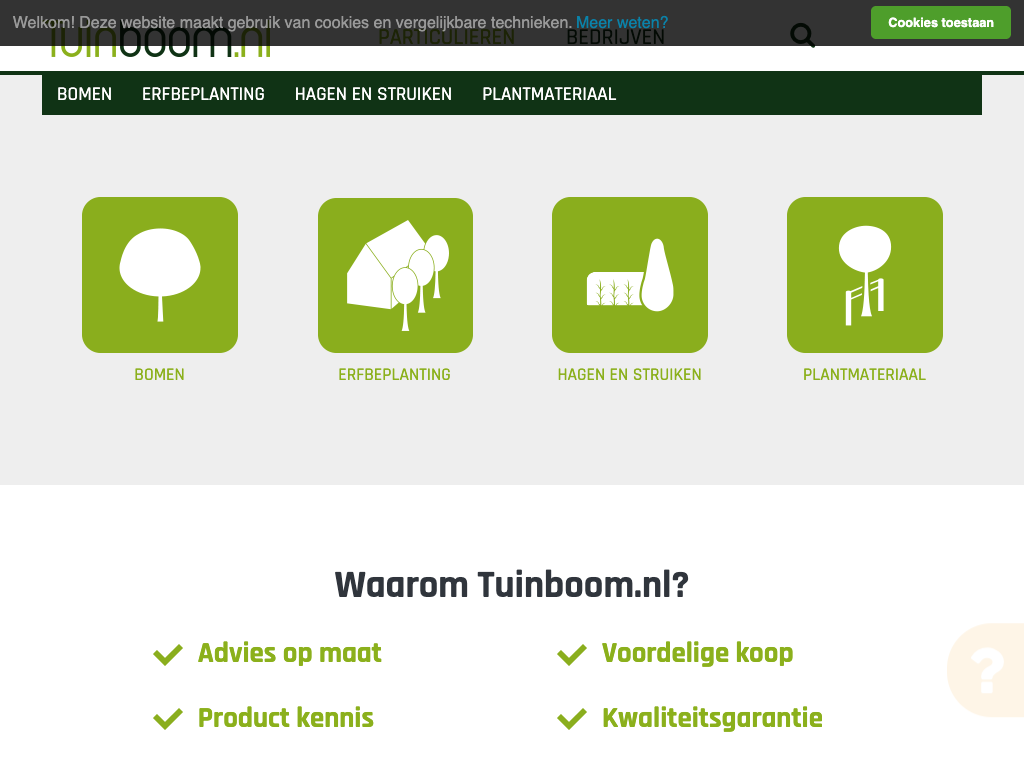
Task: Click the Bomen label under the tile
Action: 159,374
